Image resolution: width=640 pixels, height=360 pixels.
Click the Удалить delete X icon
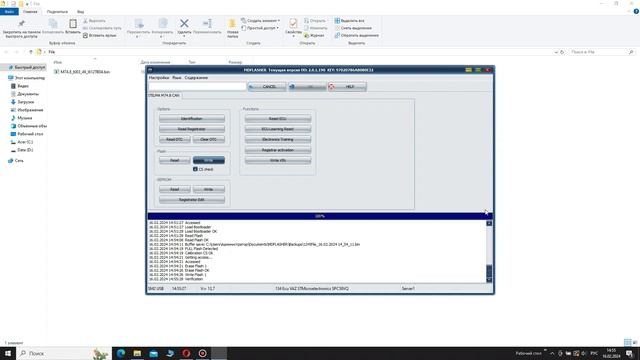184,24
